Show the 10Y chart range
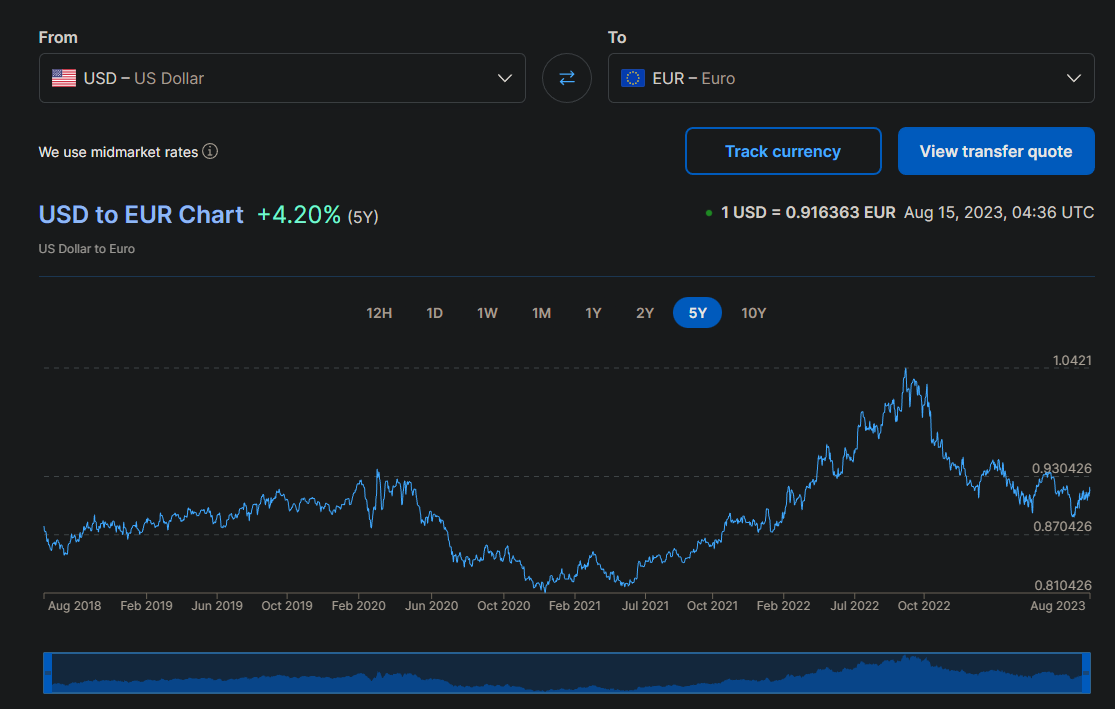Viewport: 1115px width, 709px height. click(x=754, y=313)
